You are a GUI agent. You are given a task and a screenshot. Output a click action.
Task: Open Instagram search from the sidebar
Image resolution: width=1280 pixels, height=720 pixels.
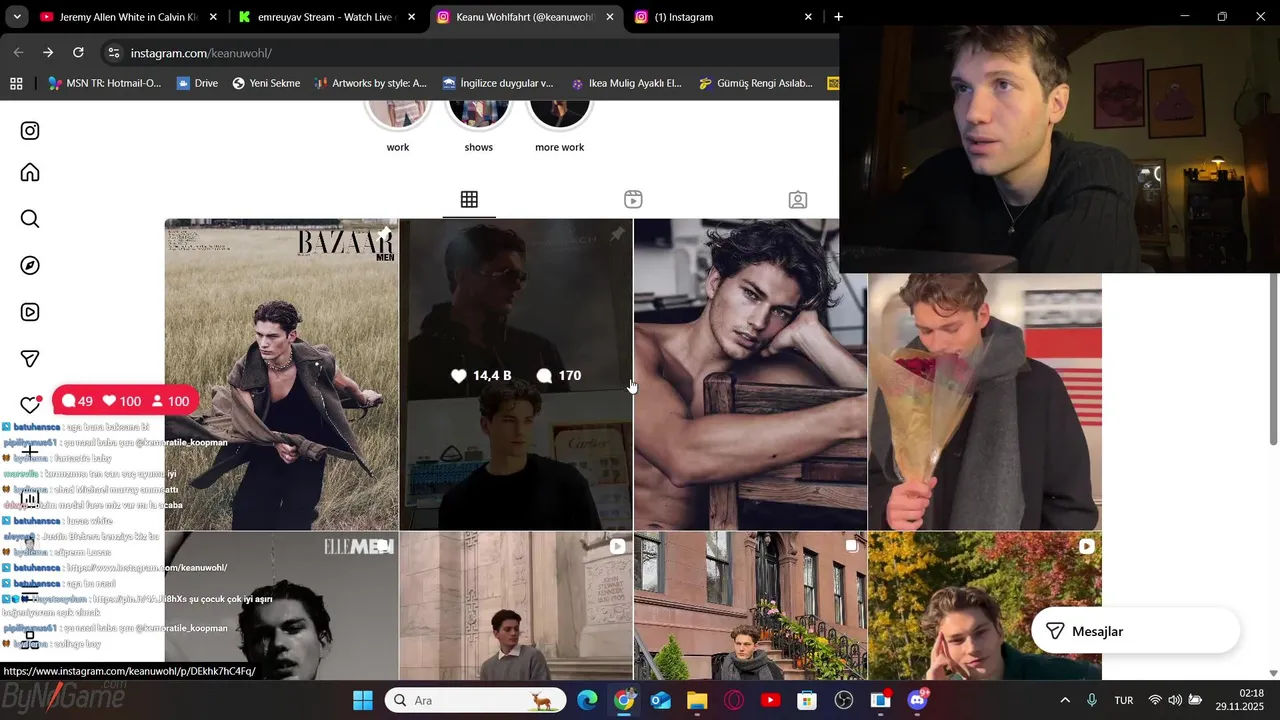[30, 219]
